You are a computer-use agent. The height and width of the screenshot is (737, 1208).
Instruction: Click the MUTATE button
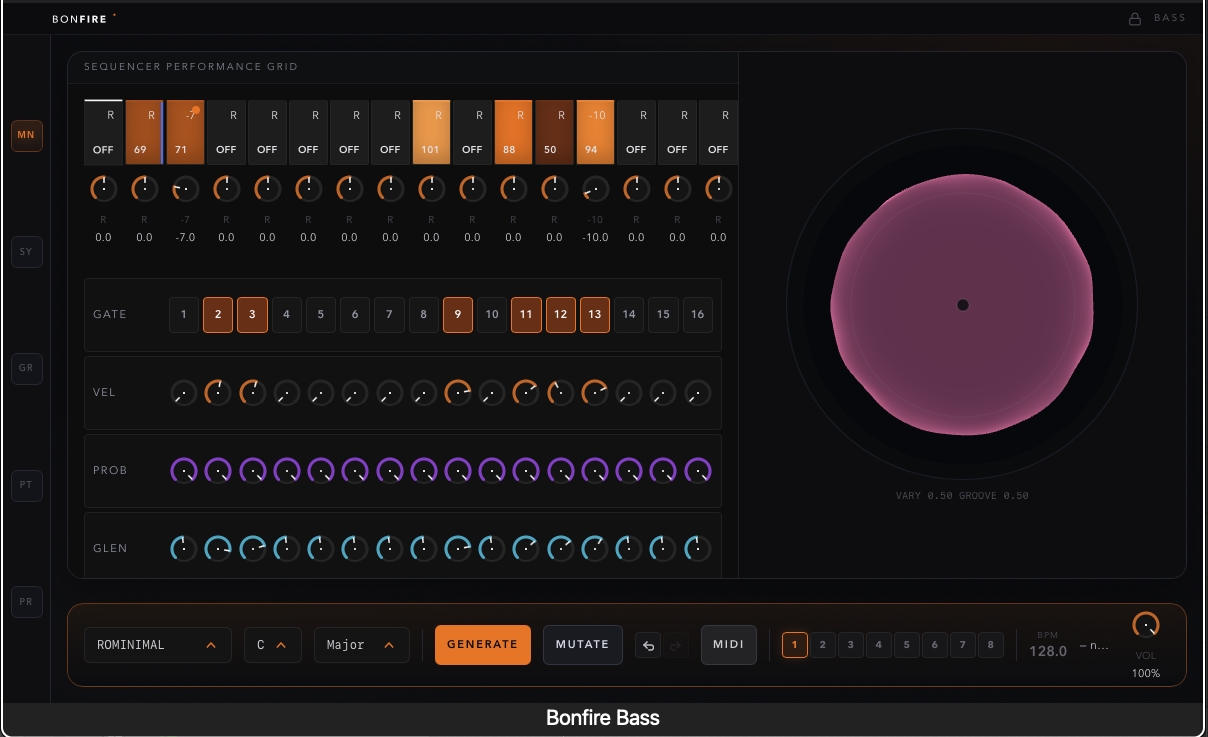pyautogui.click(x=583, y=645)
